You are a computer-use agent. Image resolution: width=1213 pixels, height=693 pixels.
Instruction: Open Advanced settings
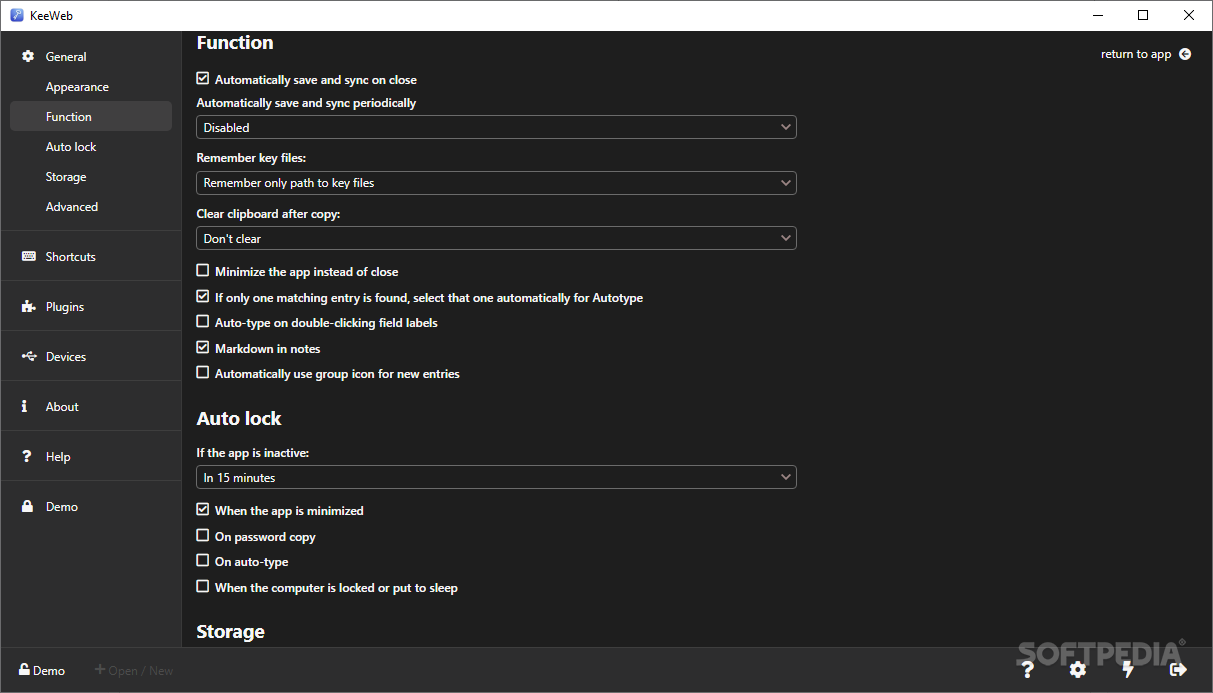pyautogui.click(x=91, y=207)
